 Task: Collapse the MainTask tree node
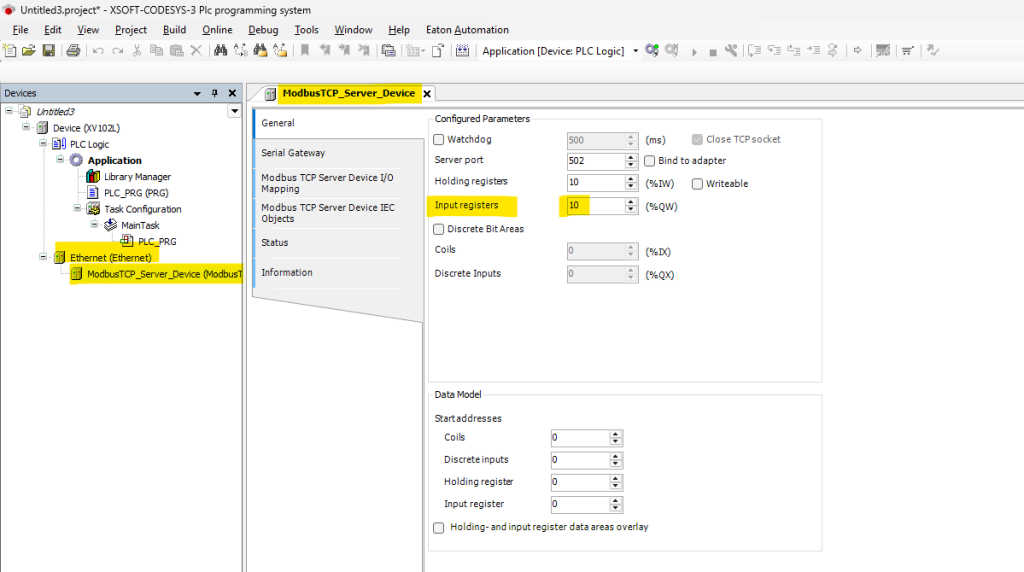(94, 224)
